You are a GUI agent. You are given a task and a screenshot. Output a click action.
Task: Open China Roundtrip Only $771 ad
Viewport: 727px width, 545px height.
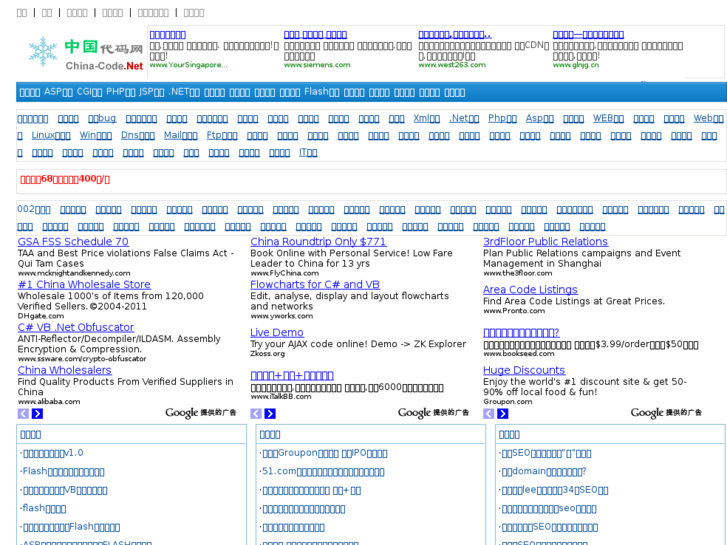318,242
